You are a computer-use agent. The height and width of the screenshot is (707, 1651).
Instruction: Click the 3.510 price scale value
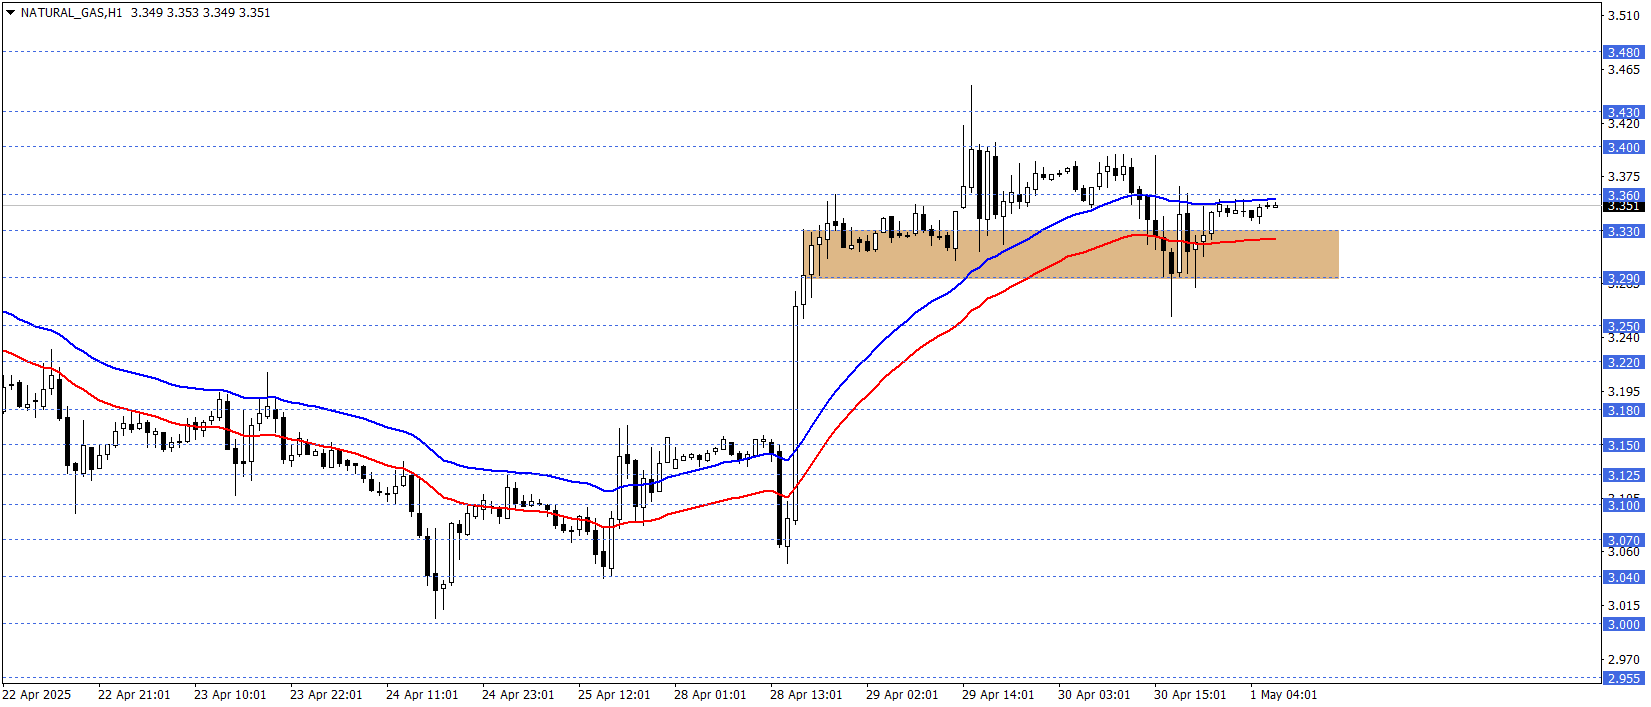pos(1623,15)
